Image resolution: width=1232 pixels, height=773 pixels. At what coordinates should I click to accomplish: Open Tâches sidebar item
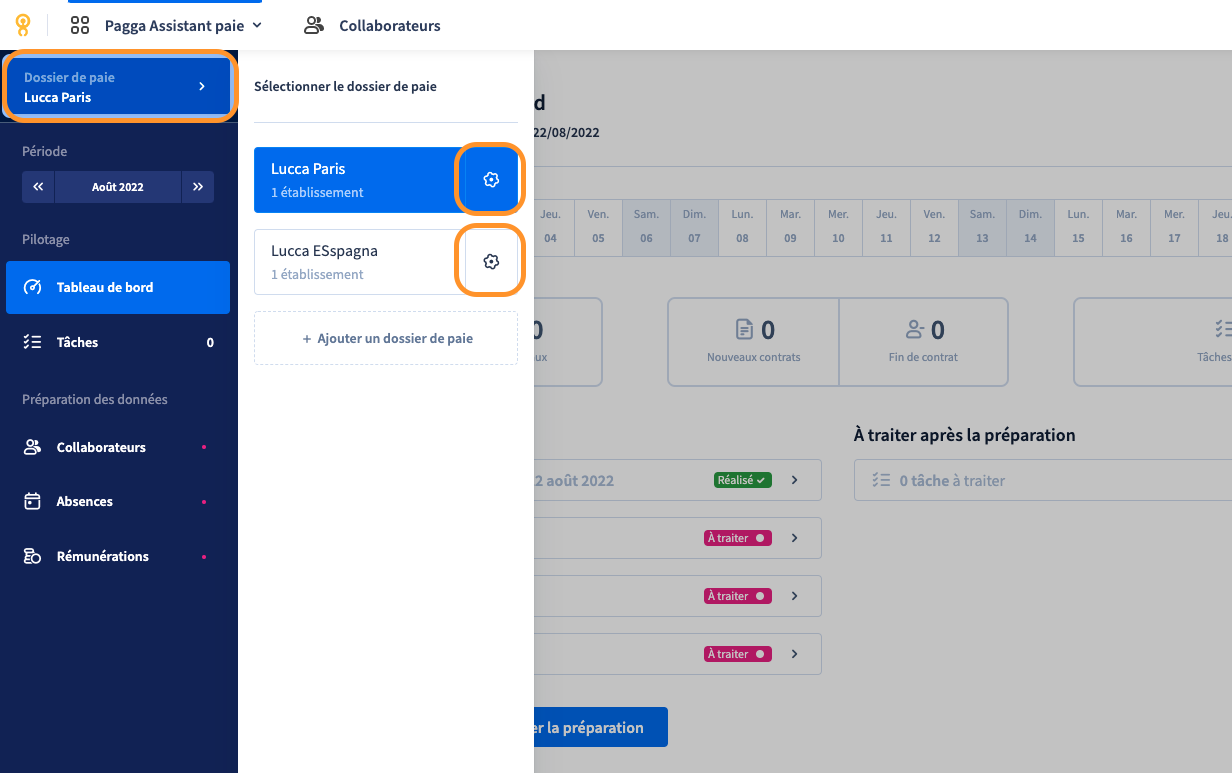(x=118, y=342)
